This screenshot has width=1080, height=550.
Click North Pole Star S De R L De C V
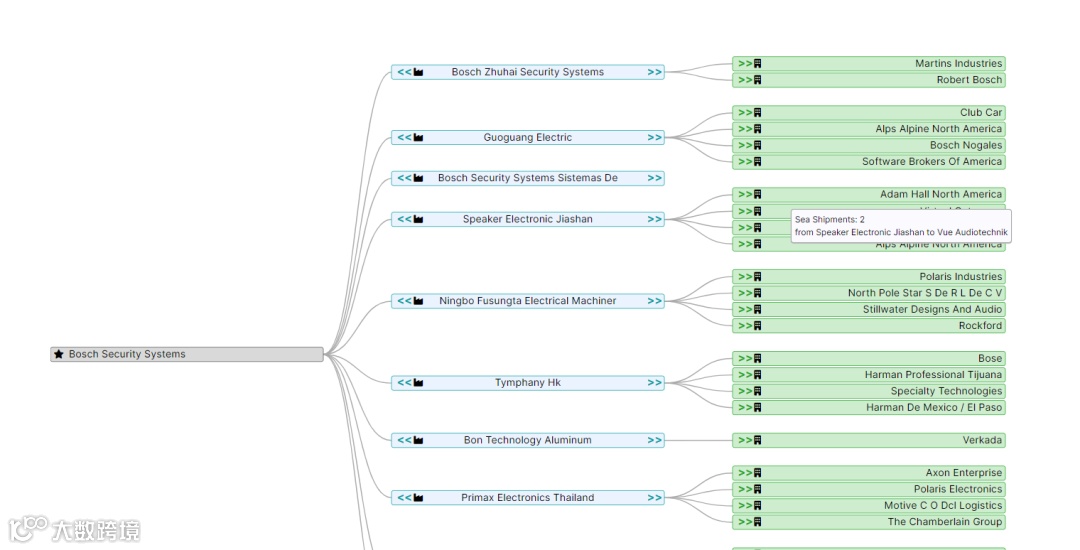(x=924, y=293)
